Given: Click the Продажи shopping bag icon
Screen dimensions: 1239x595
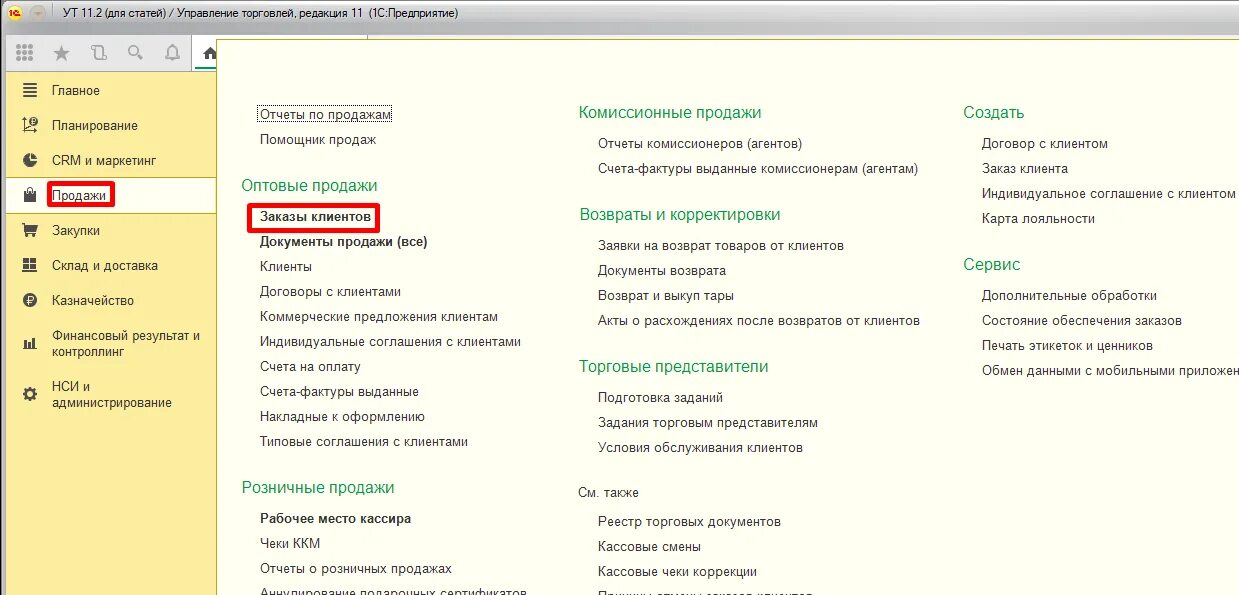Looking at the screenshot, I should (x=30, y=195).
